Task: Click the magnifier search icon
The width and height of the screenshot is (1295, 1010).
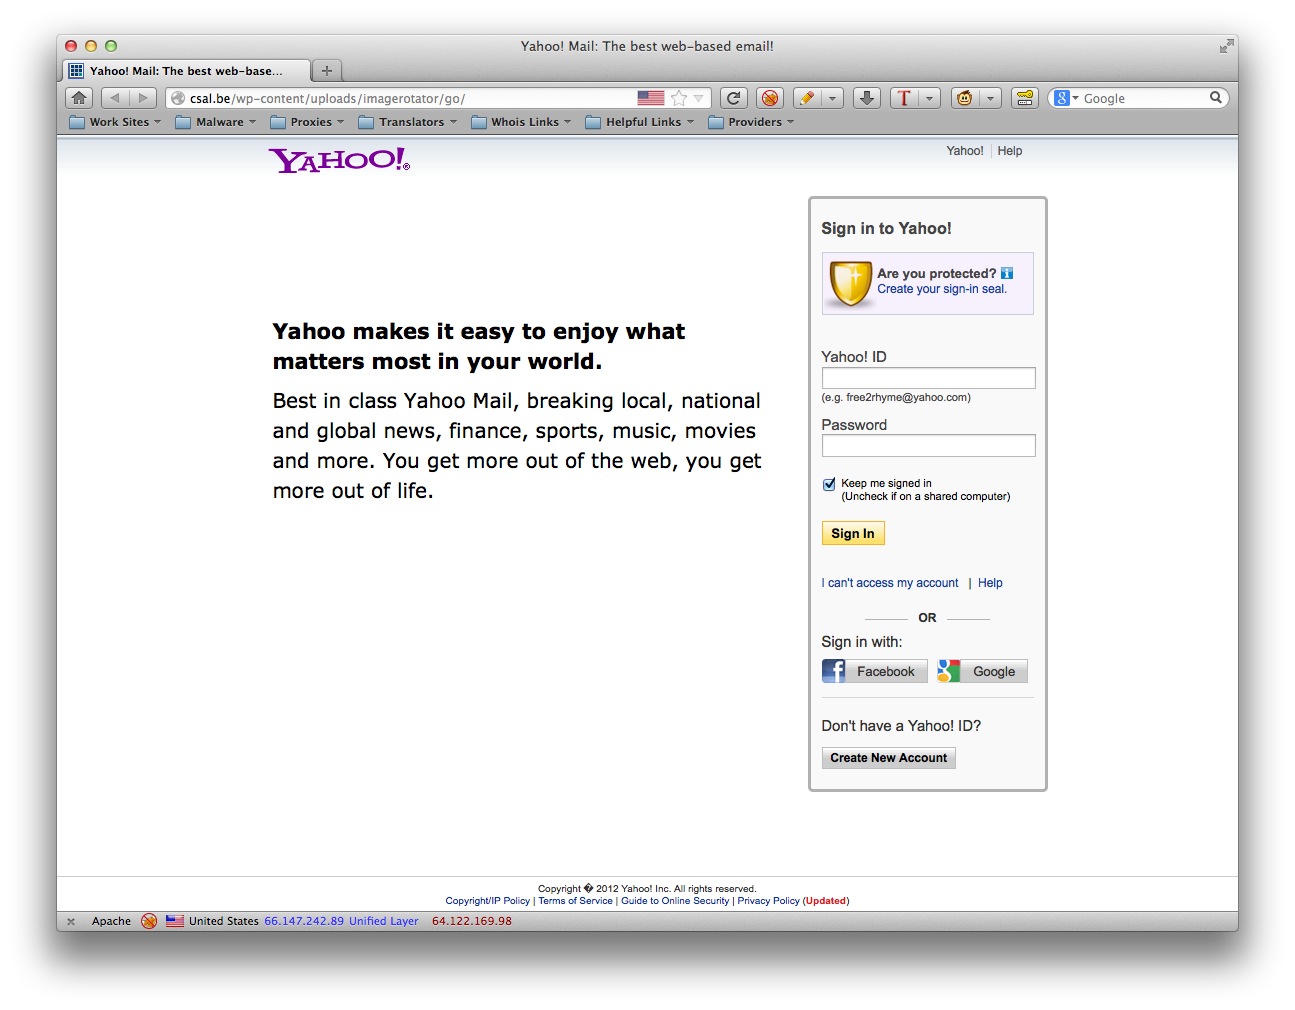Action: tap(1216, 98)
